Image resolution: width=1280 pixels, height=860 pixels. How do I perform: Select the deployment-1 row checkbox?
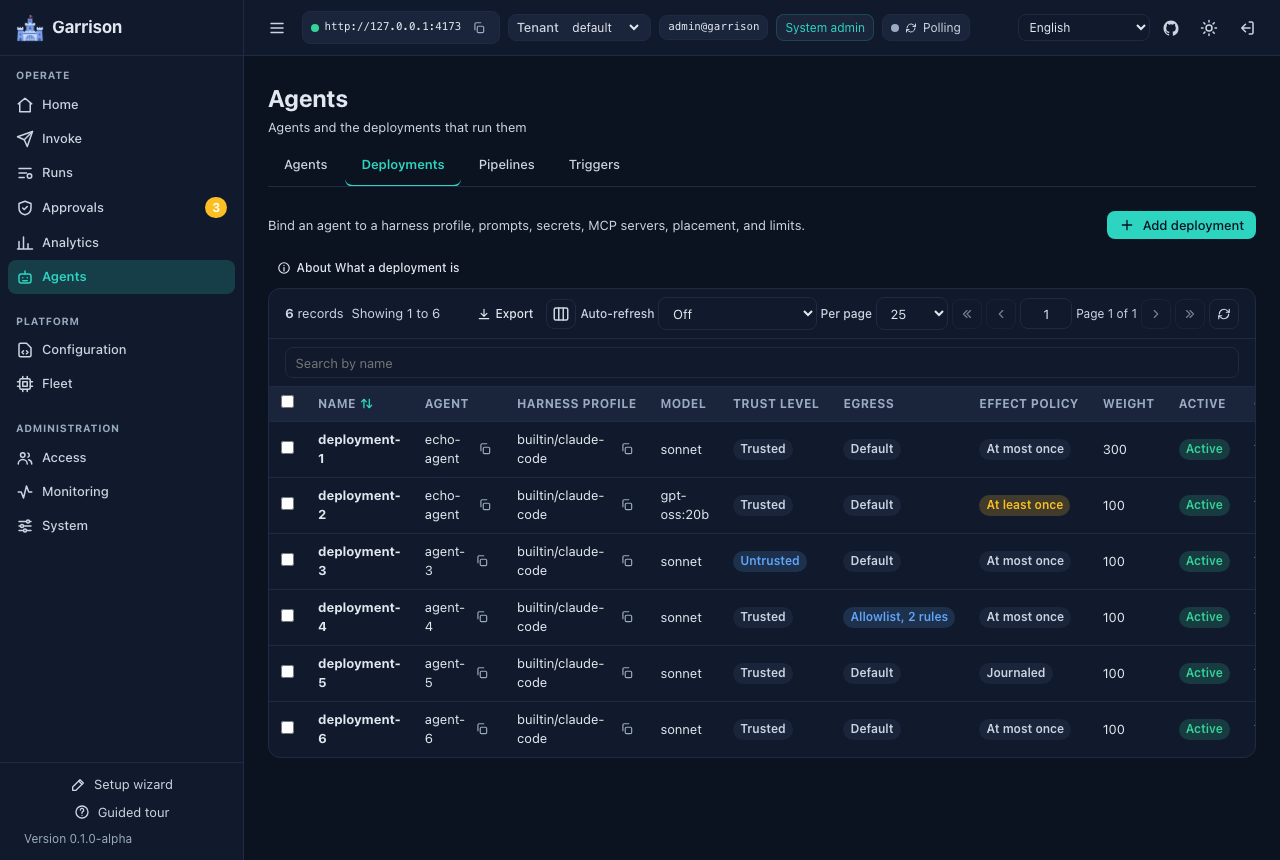pyautogui.click(x=288, y=448)
